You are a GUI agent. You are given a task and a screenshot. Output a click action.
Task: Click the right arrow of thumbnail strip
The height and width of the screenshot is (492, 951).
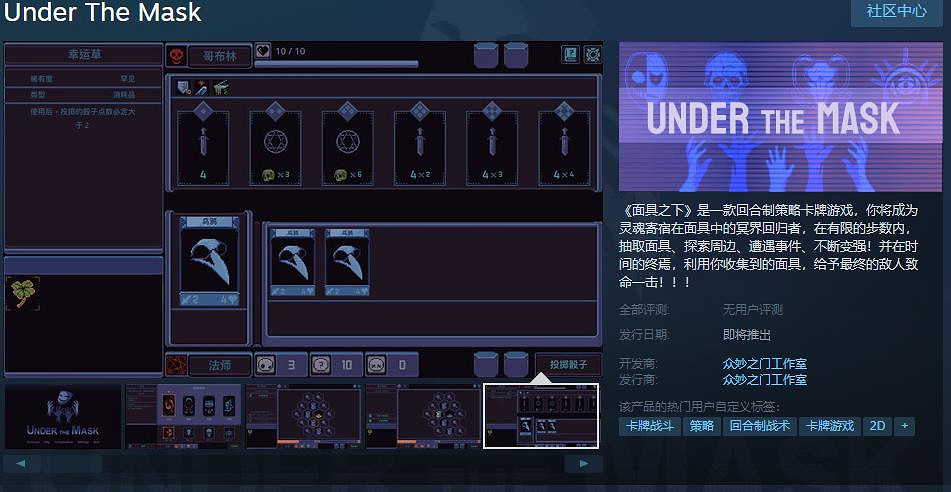click(x=583, y=464)
